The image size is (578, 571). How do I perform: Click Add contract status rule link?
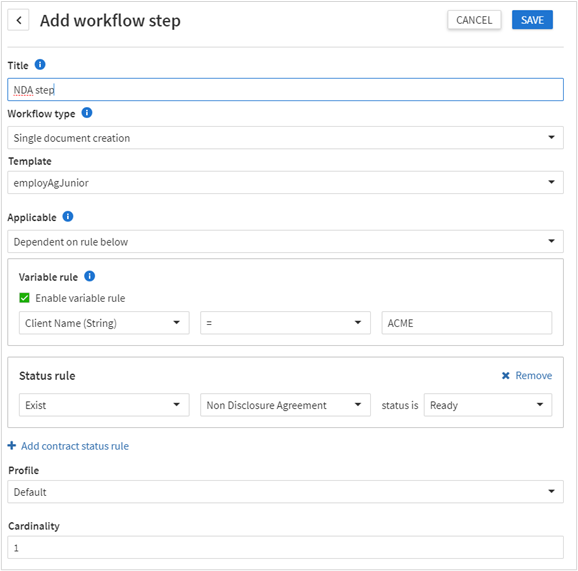click(75, 446)
